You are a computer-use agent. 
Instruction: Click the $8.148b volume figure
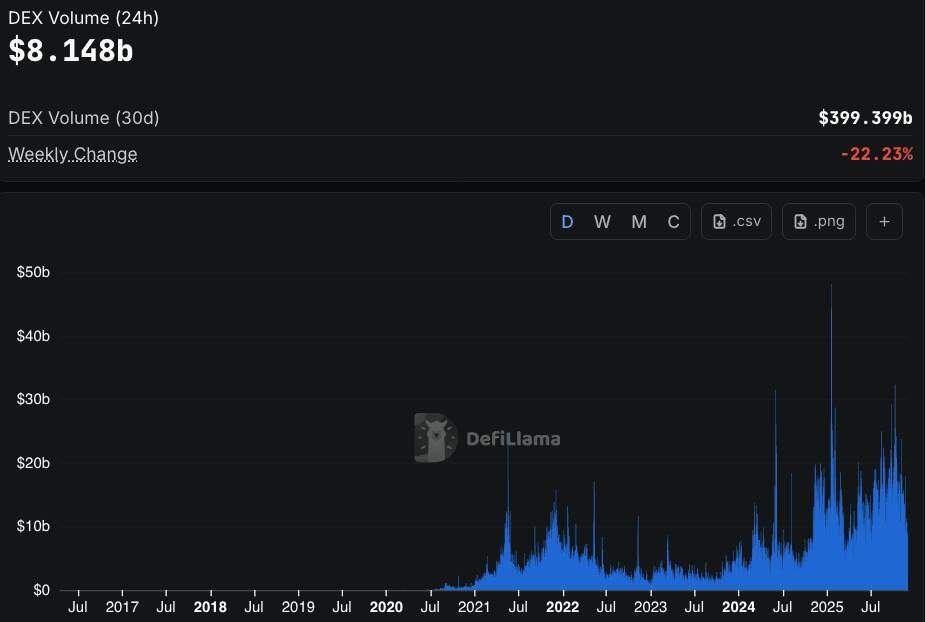point(71,51)
